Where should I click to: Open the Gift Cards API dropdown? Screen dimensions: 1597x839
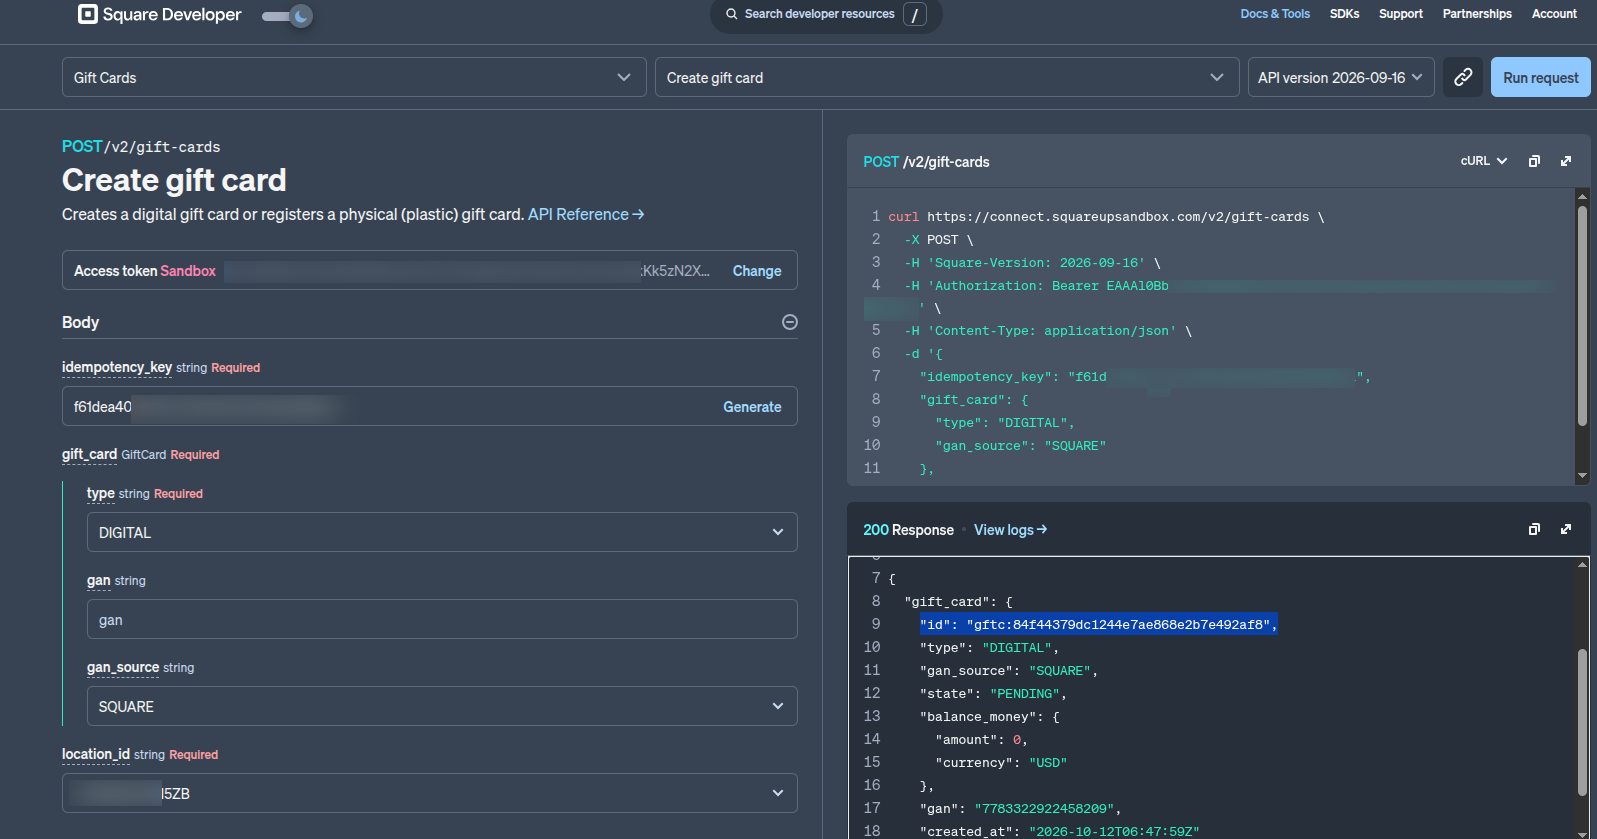(353, 77)
